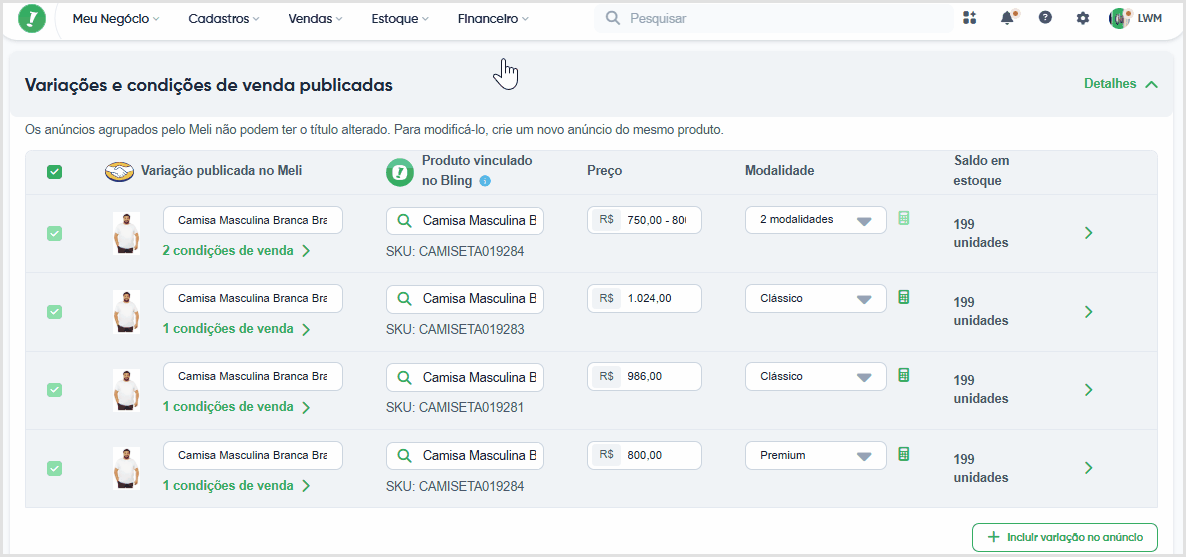Toggle the select-all header checkbox
This screenshot has width=1186, height=557.
point(54,172)
